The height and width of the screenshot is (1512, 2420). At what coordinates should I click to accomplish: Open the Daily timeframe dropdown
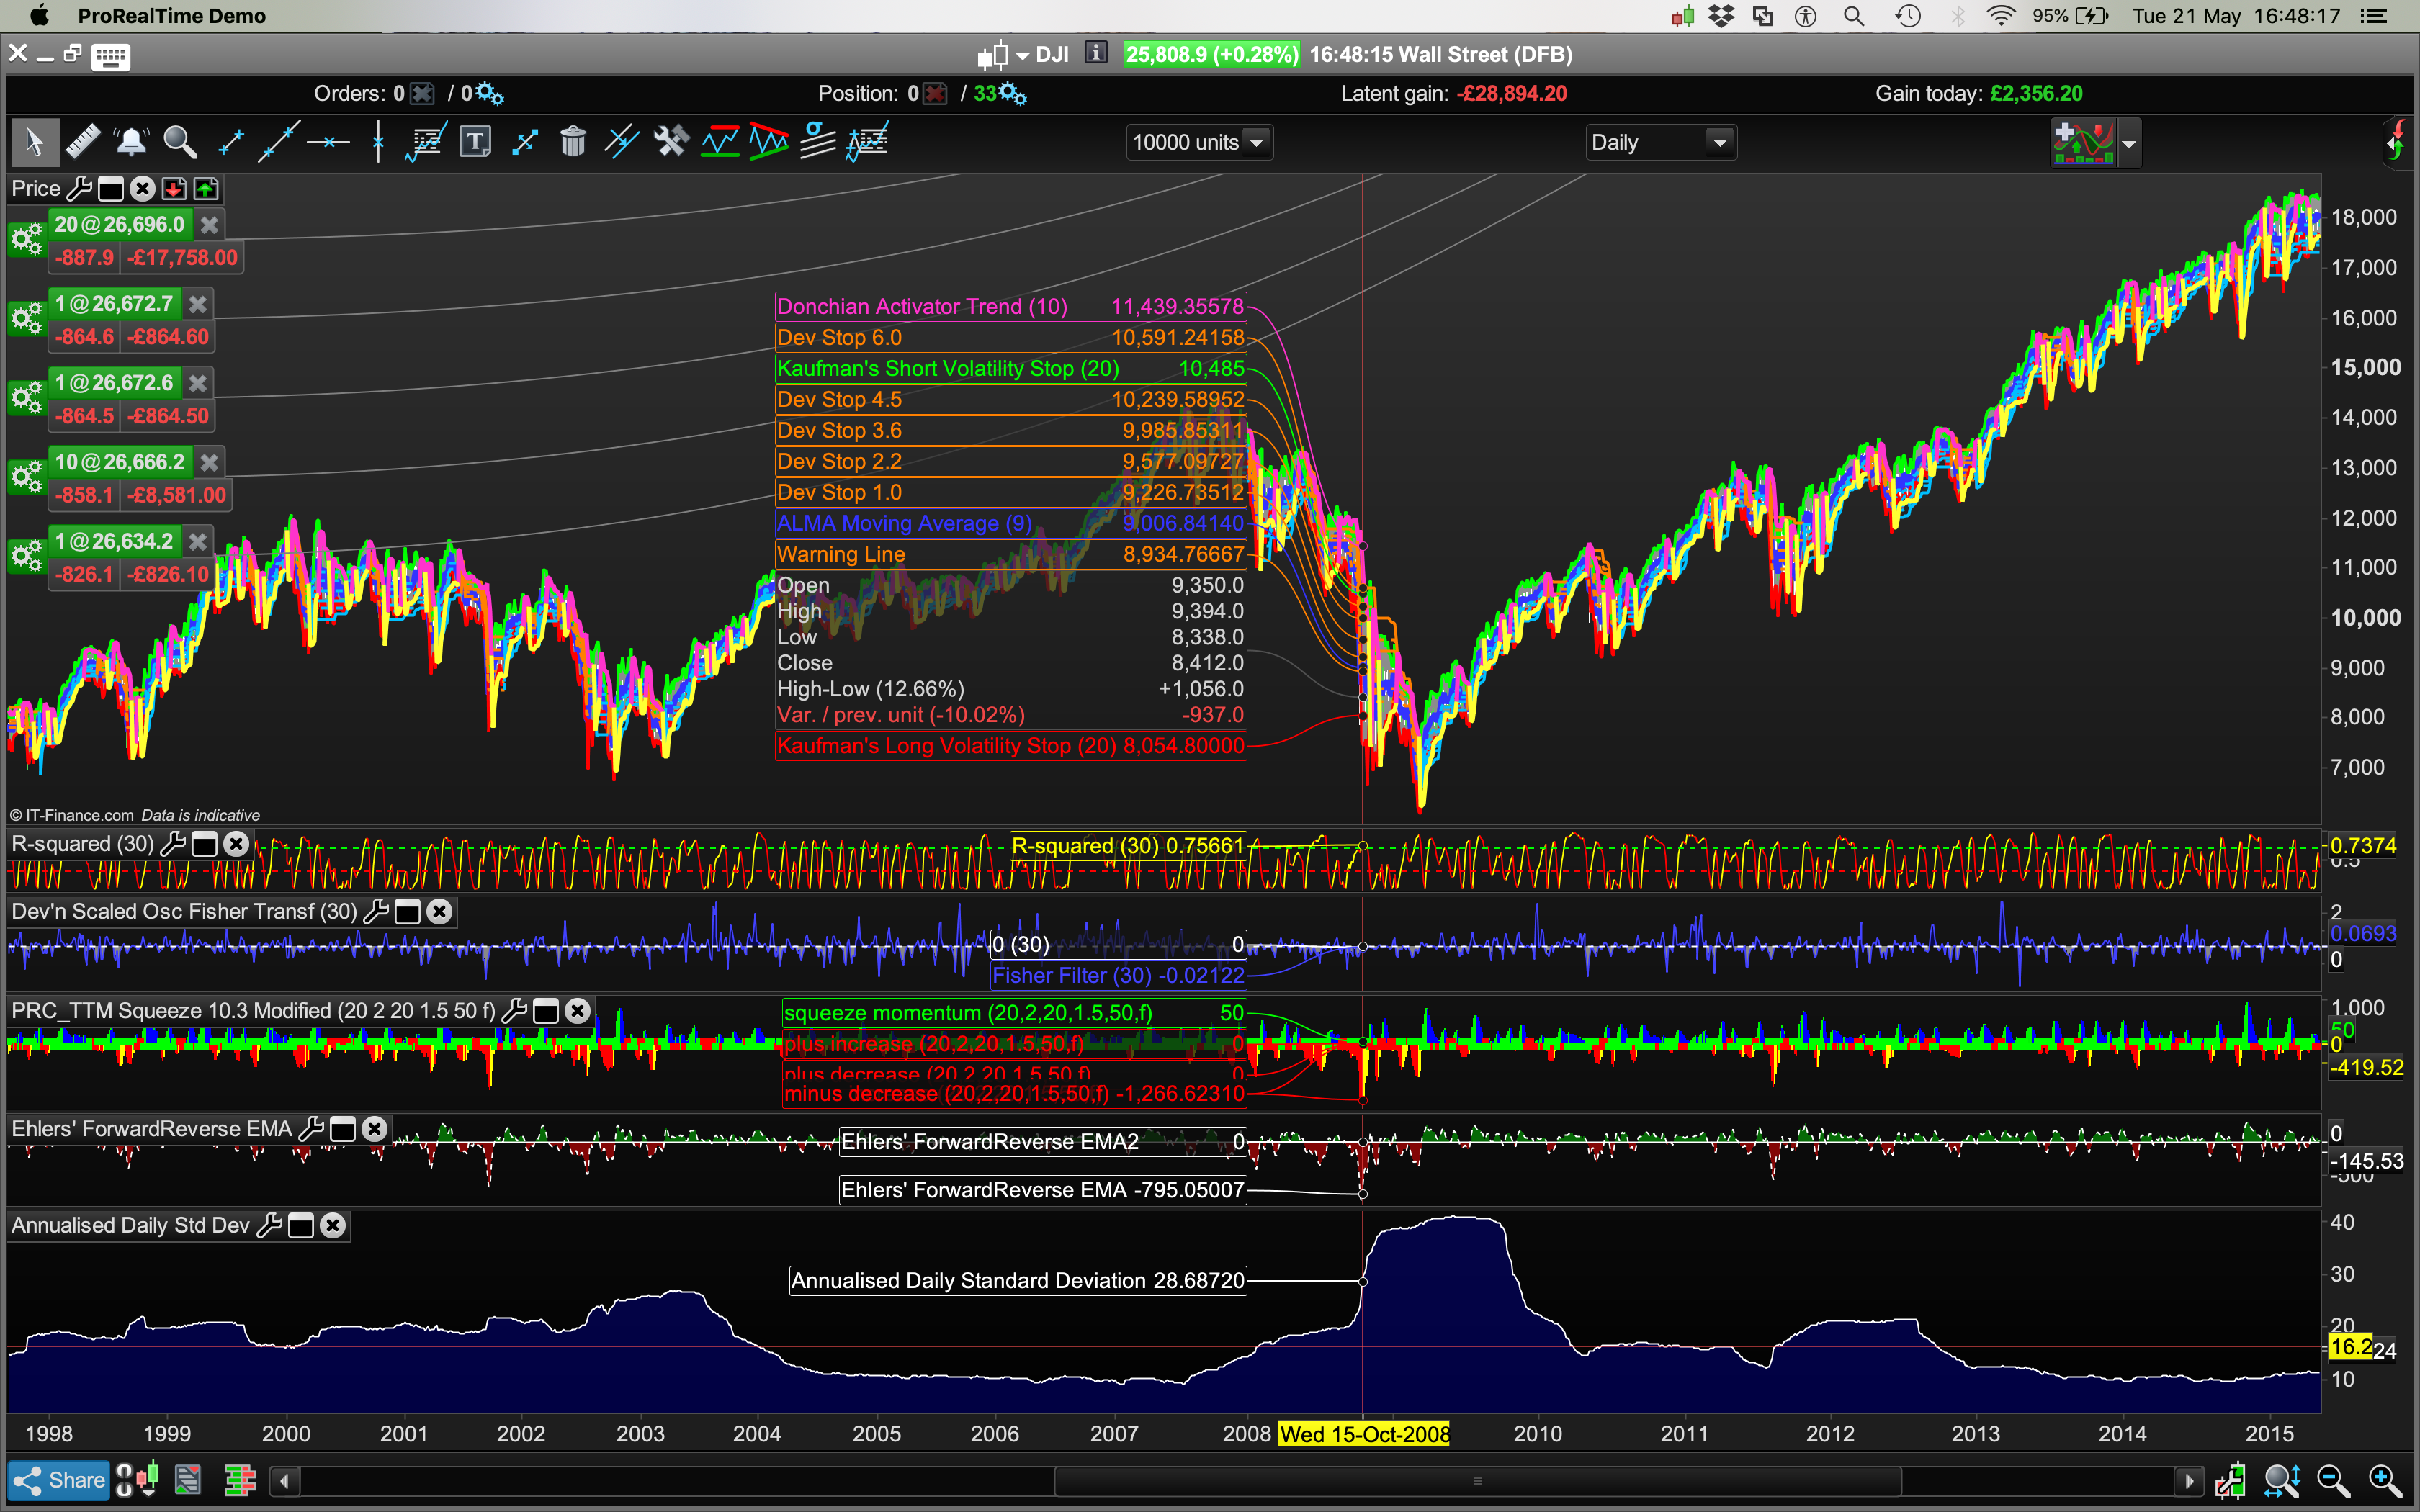point(1660,143)
